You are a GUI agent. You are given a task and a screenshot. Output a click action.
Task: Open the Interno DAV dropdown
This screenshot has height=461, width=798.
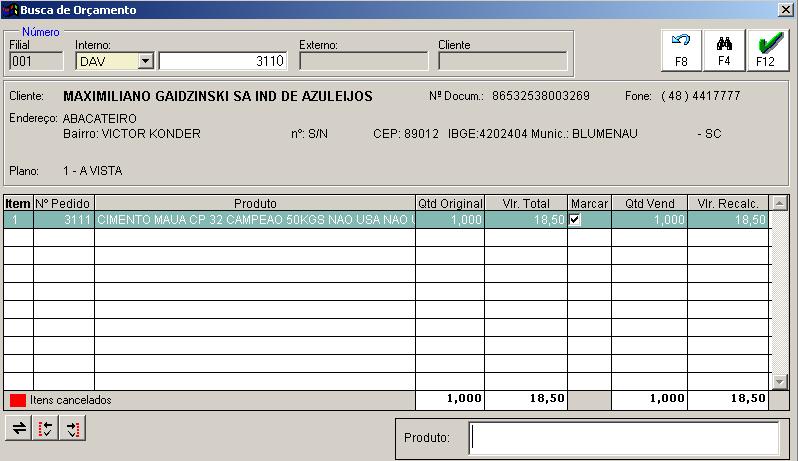pyautogui.click(x=145, y=61)
